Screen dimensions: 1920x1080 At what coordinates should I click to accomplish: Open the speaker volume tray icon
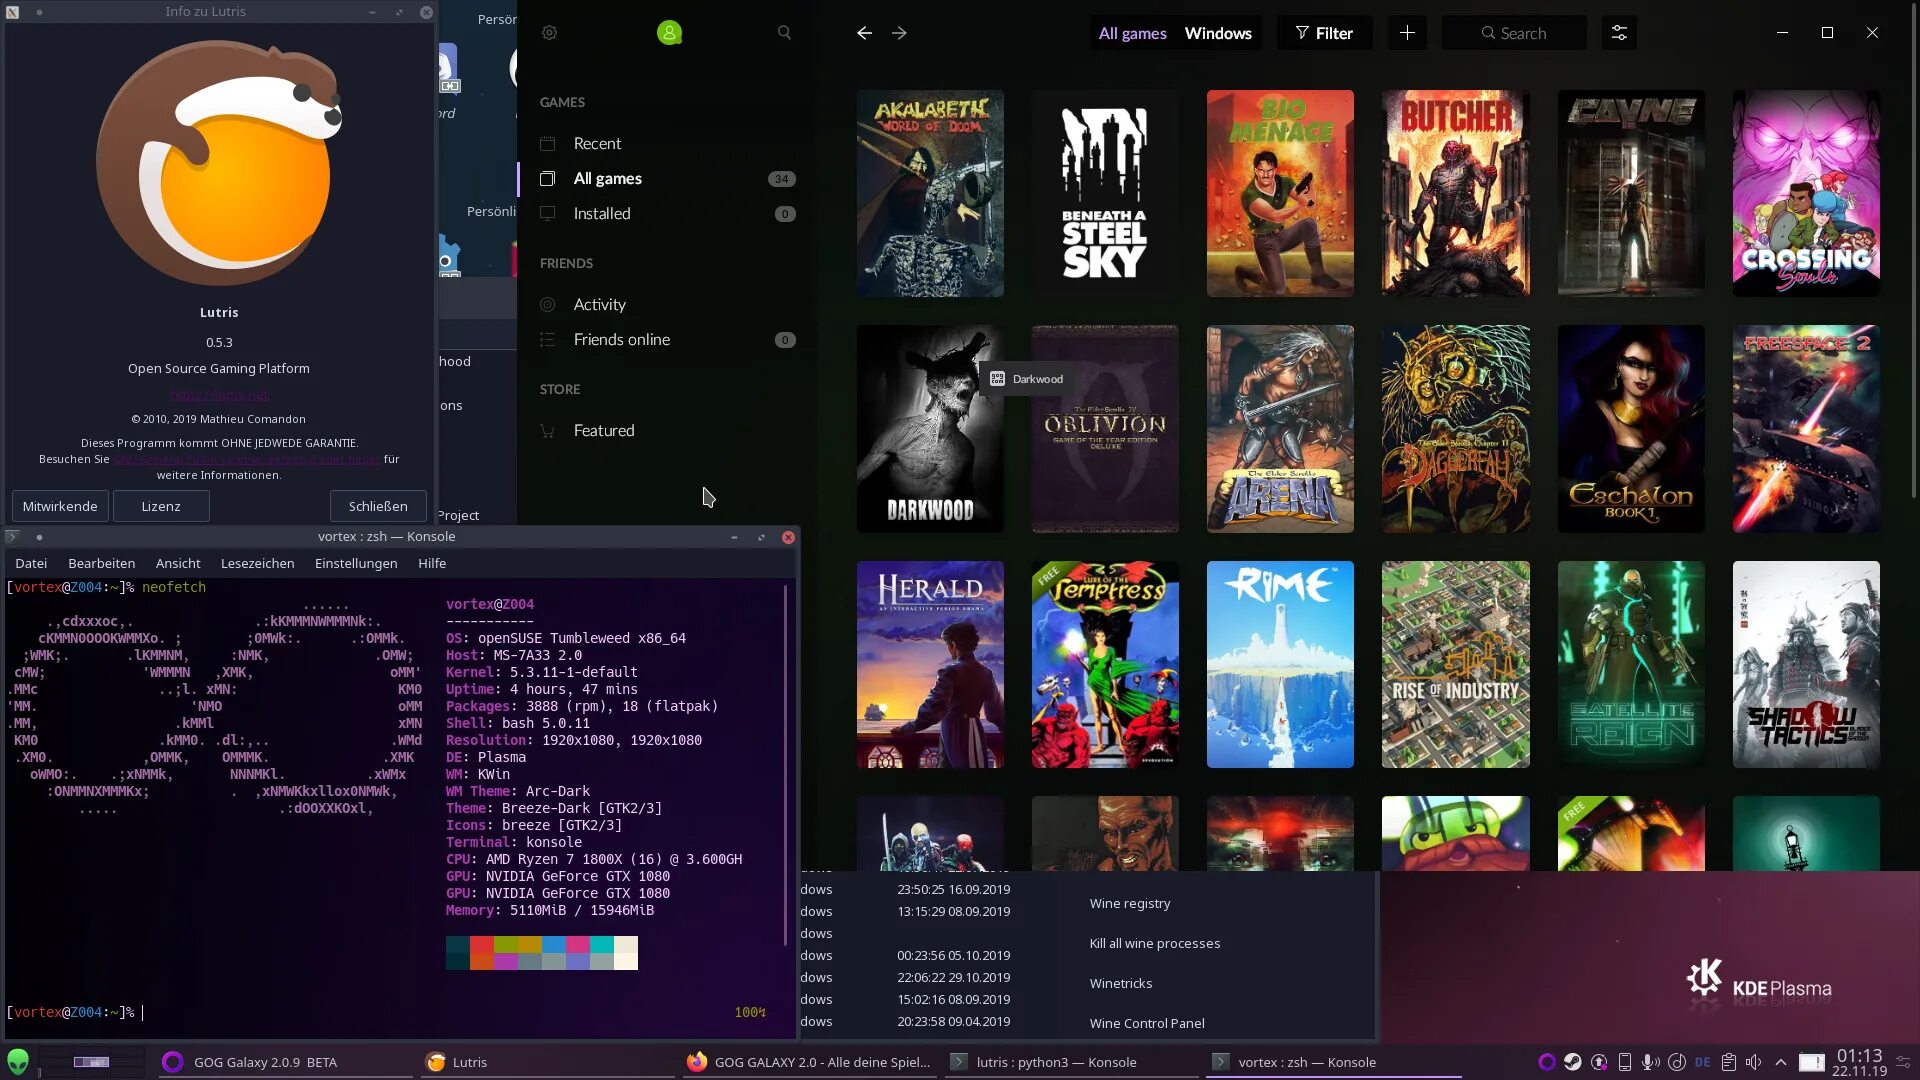point(1754,1062)
